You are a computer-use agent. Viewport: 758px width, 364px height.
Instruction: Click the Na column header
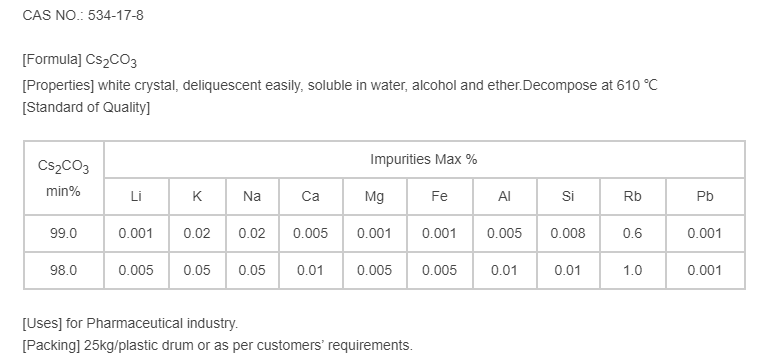pos(252,196)
